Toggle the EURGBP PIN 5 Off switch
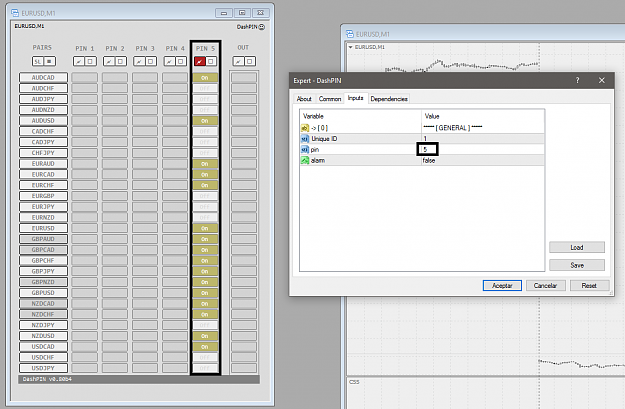The width and height of the screenshot is (625, 409). 205,196
